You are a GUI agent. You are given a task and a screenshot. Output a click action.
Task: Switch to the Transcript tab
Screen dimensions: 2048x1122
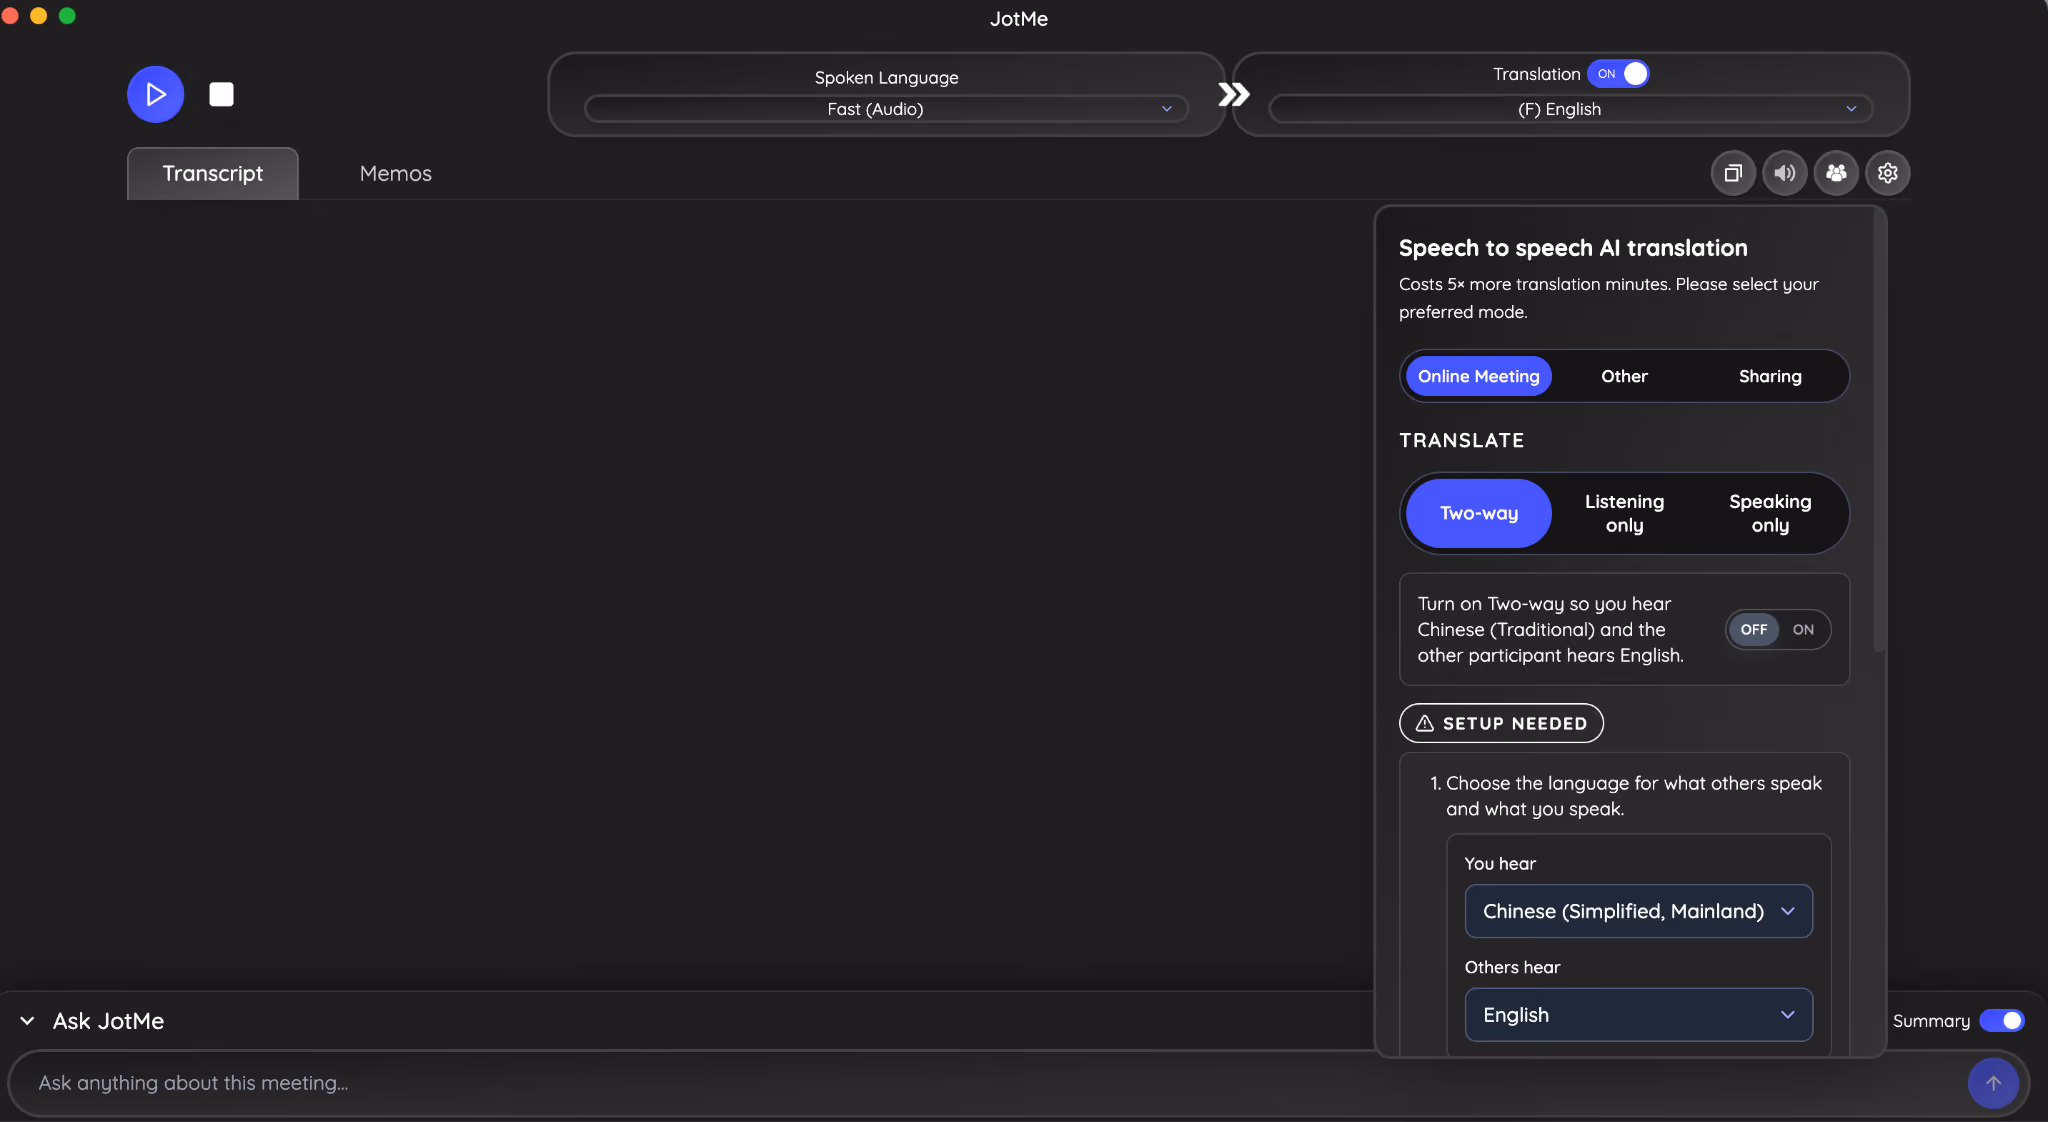[213, 173]
